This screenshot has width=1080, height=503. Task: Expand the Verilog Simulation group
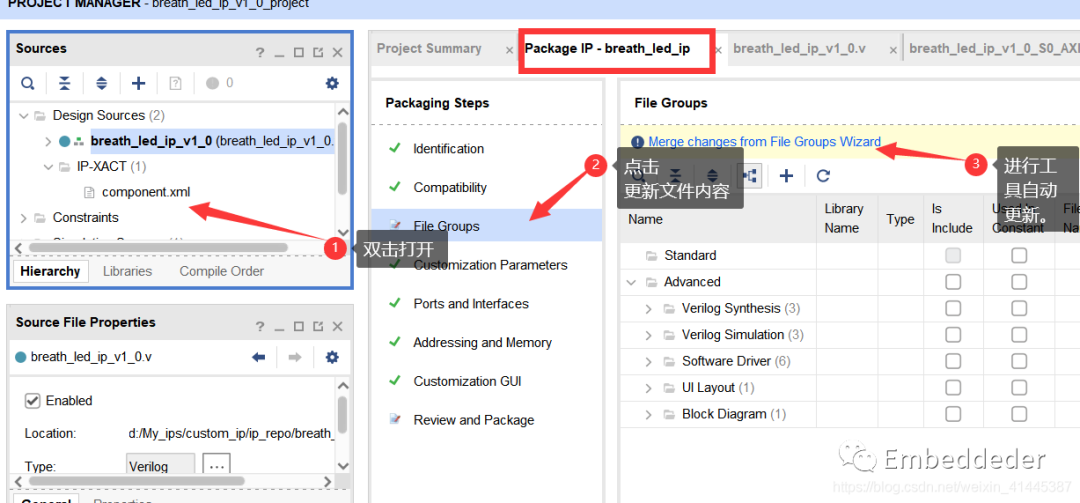(x=649, y=335)
